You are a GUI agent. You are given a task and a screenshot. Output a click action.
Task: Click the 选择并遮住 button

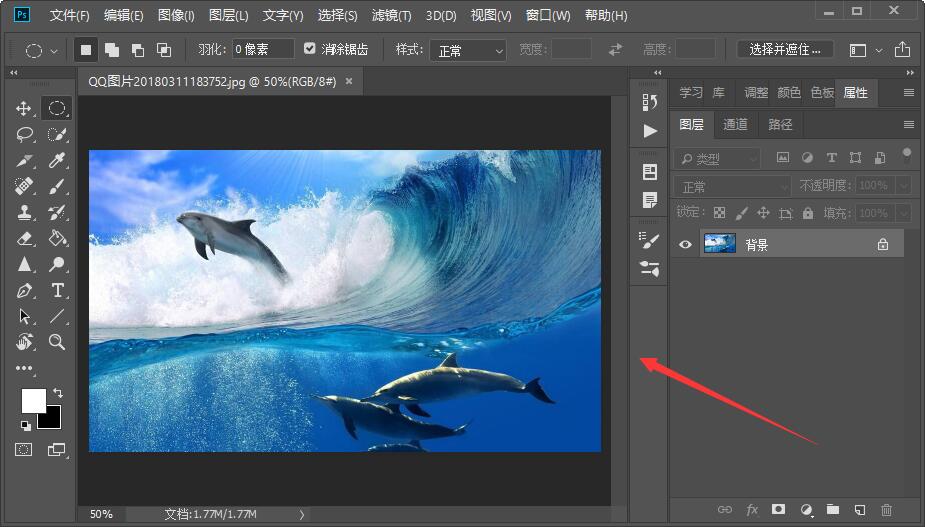(785, 50)
